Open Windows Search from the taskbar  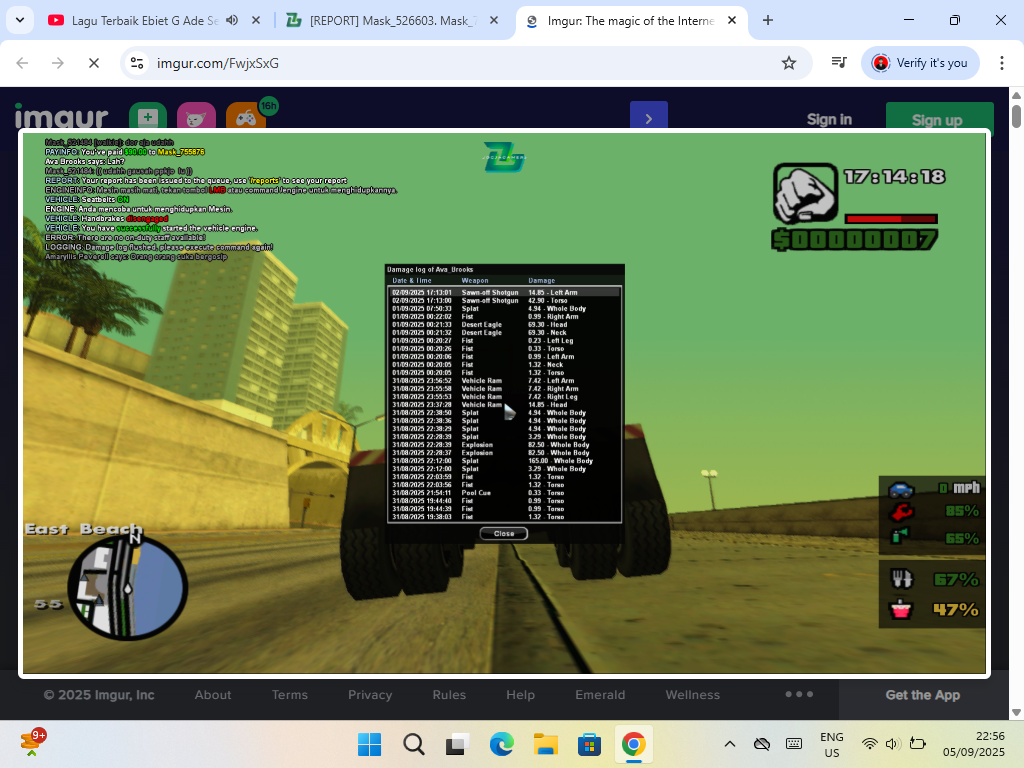pos(413,744)
